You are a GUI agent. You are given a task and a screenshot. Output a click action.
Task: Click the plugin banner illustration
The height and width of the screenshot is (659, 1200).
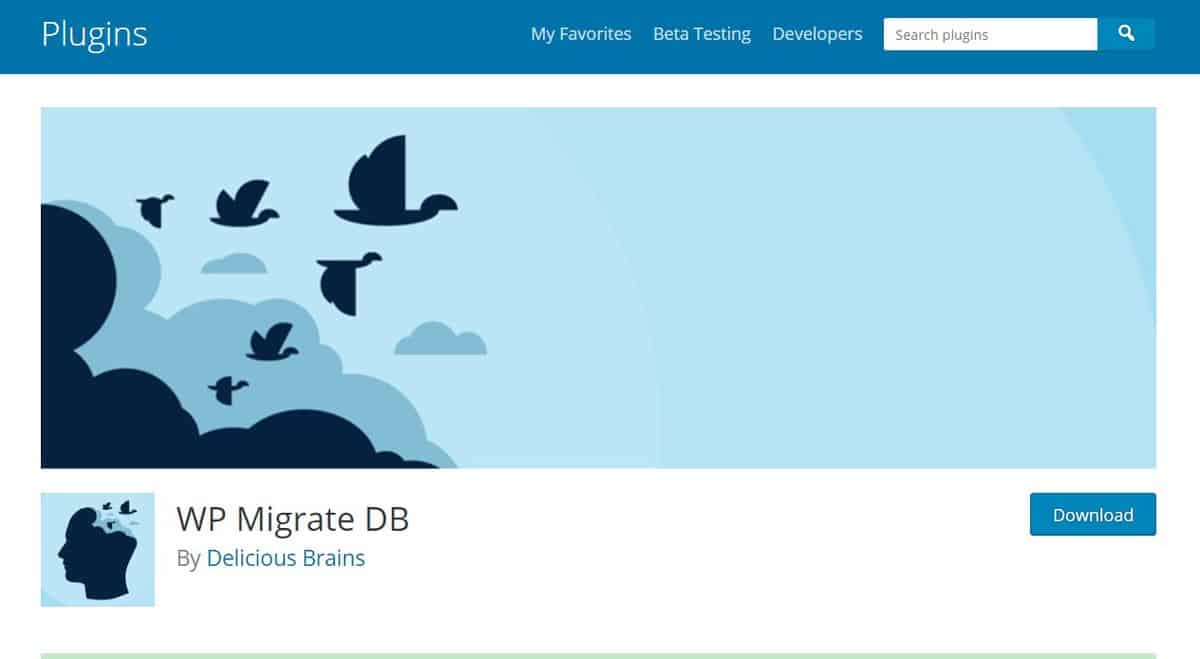(600, 287)
